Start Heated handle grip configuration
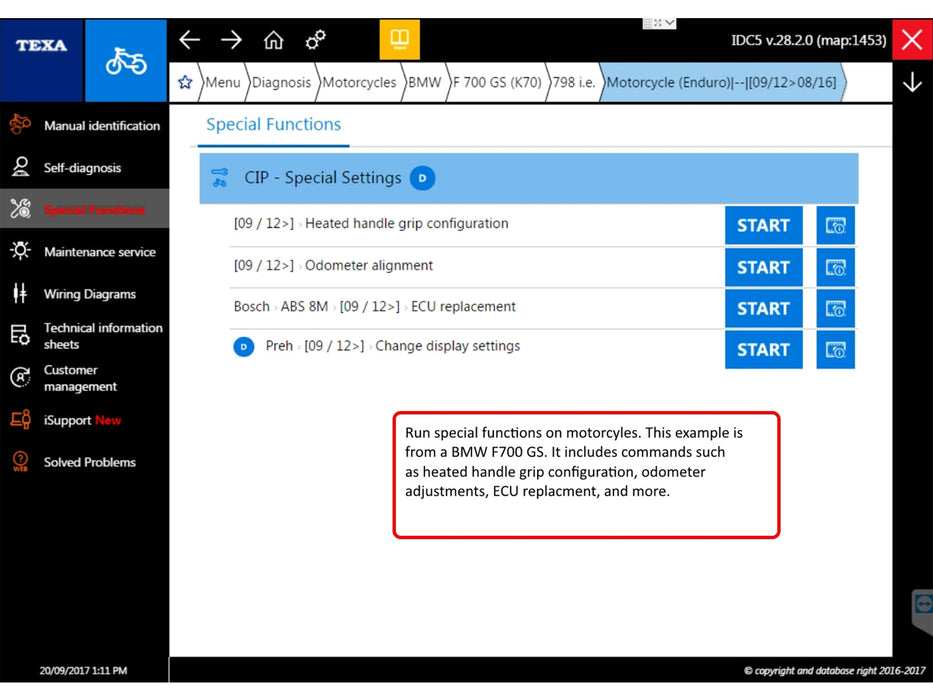 tap(763, 226)
